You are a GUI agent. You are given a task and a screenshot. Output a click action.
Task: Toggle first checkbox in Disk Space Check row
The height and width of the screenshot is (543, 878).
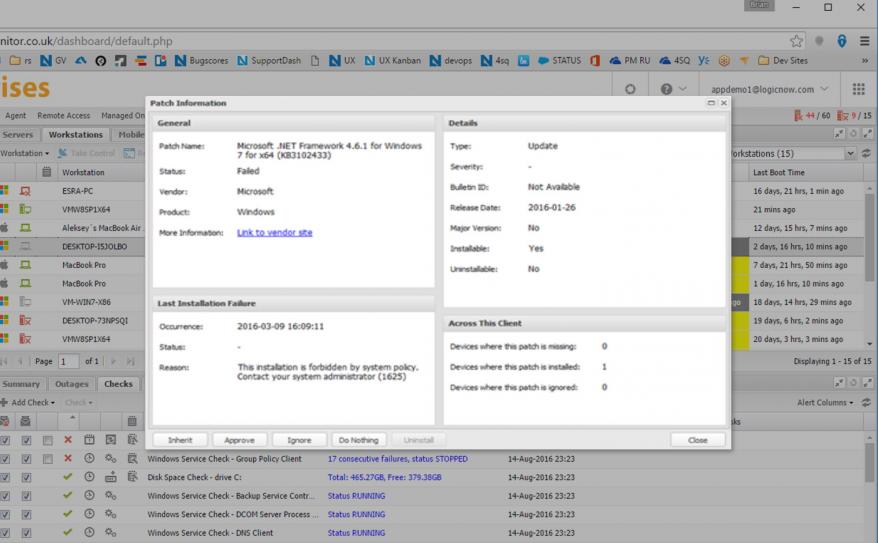click(x=5, y=478)
